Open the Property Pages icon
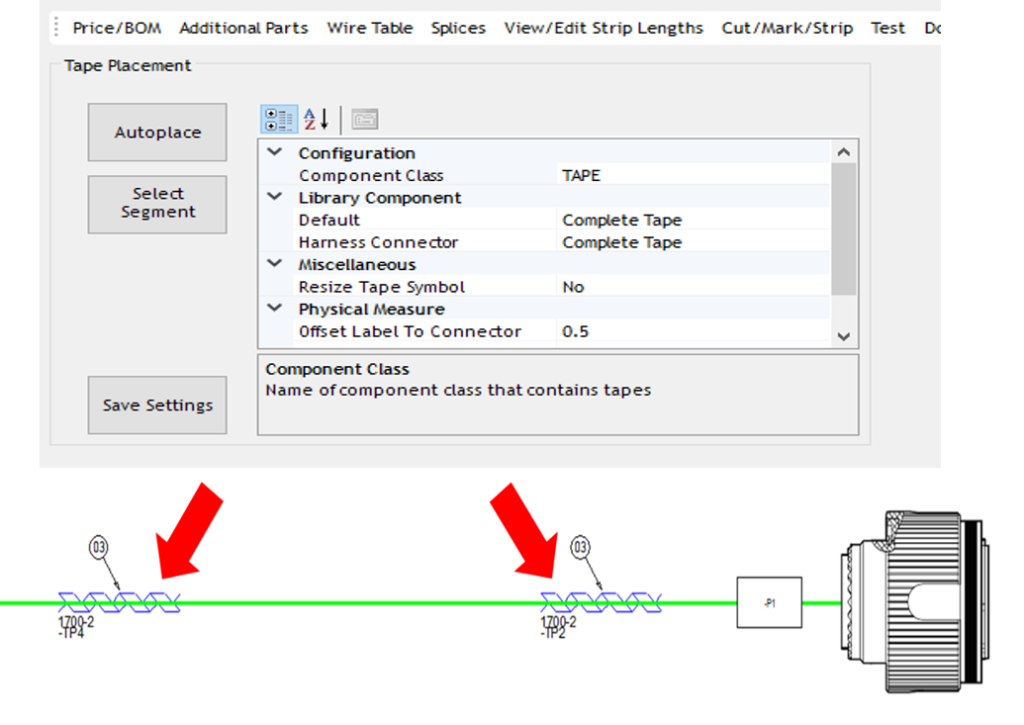 [x=365, y=120]
